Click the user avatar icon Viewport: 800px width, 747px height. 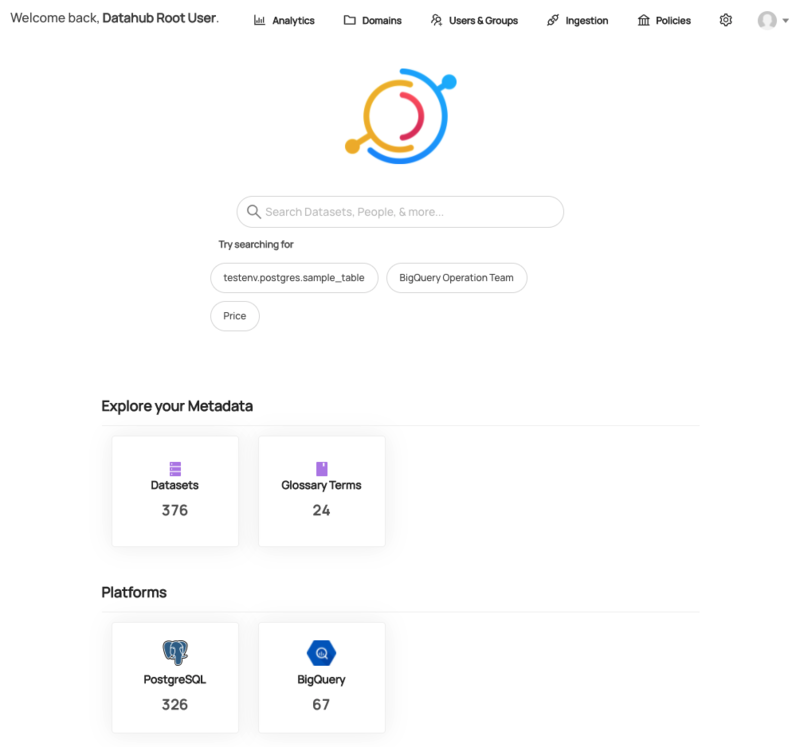point(767,20)
